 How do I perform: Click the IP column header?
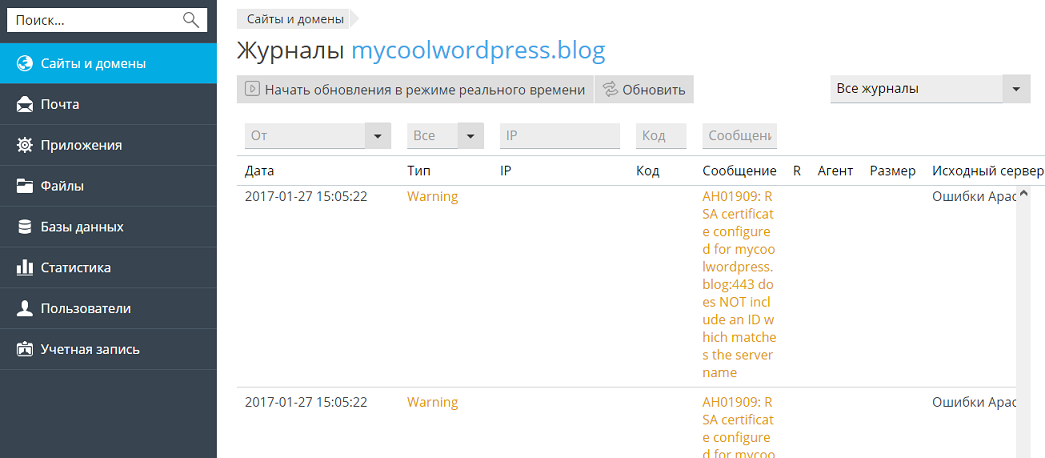pyautogui.click(x=506, y=171)
